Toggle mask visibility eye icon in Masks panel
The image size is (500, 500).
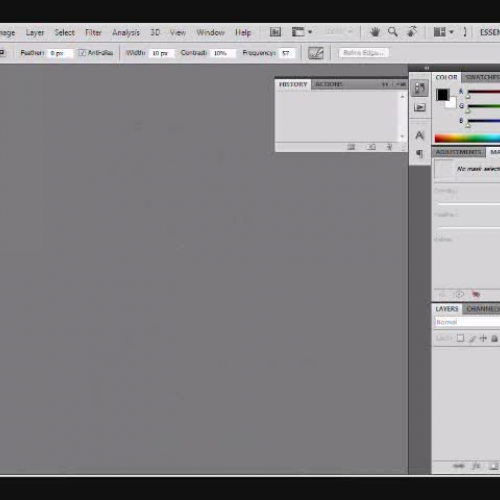[x=459, y=295]
